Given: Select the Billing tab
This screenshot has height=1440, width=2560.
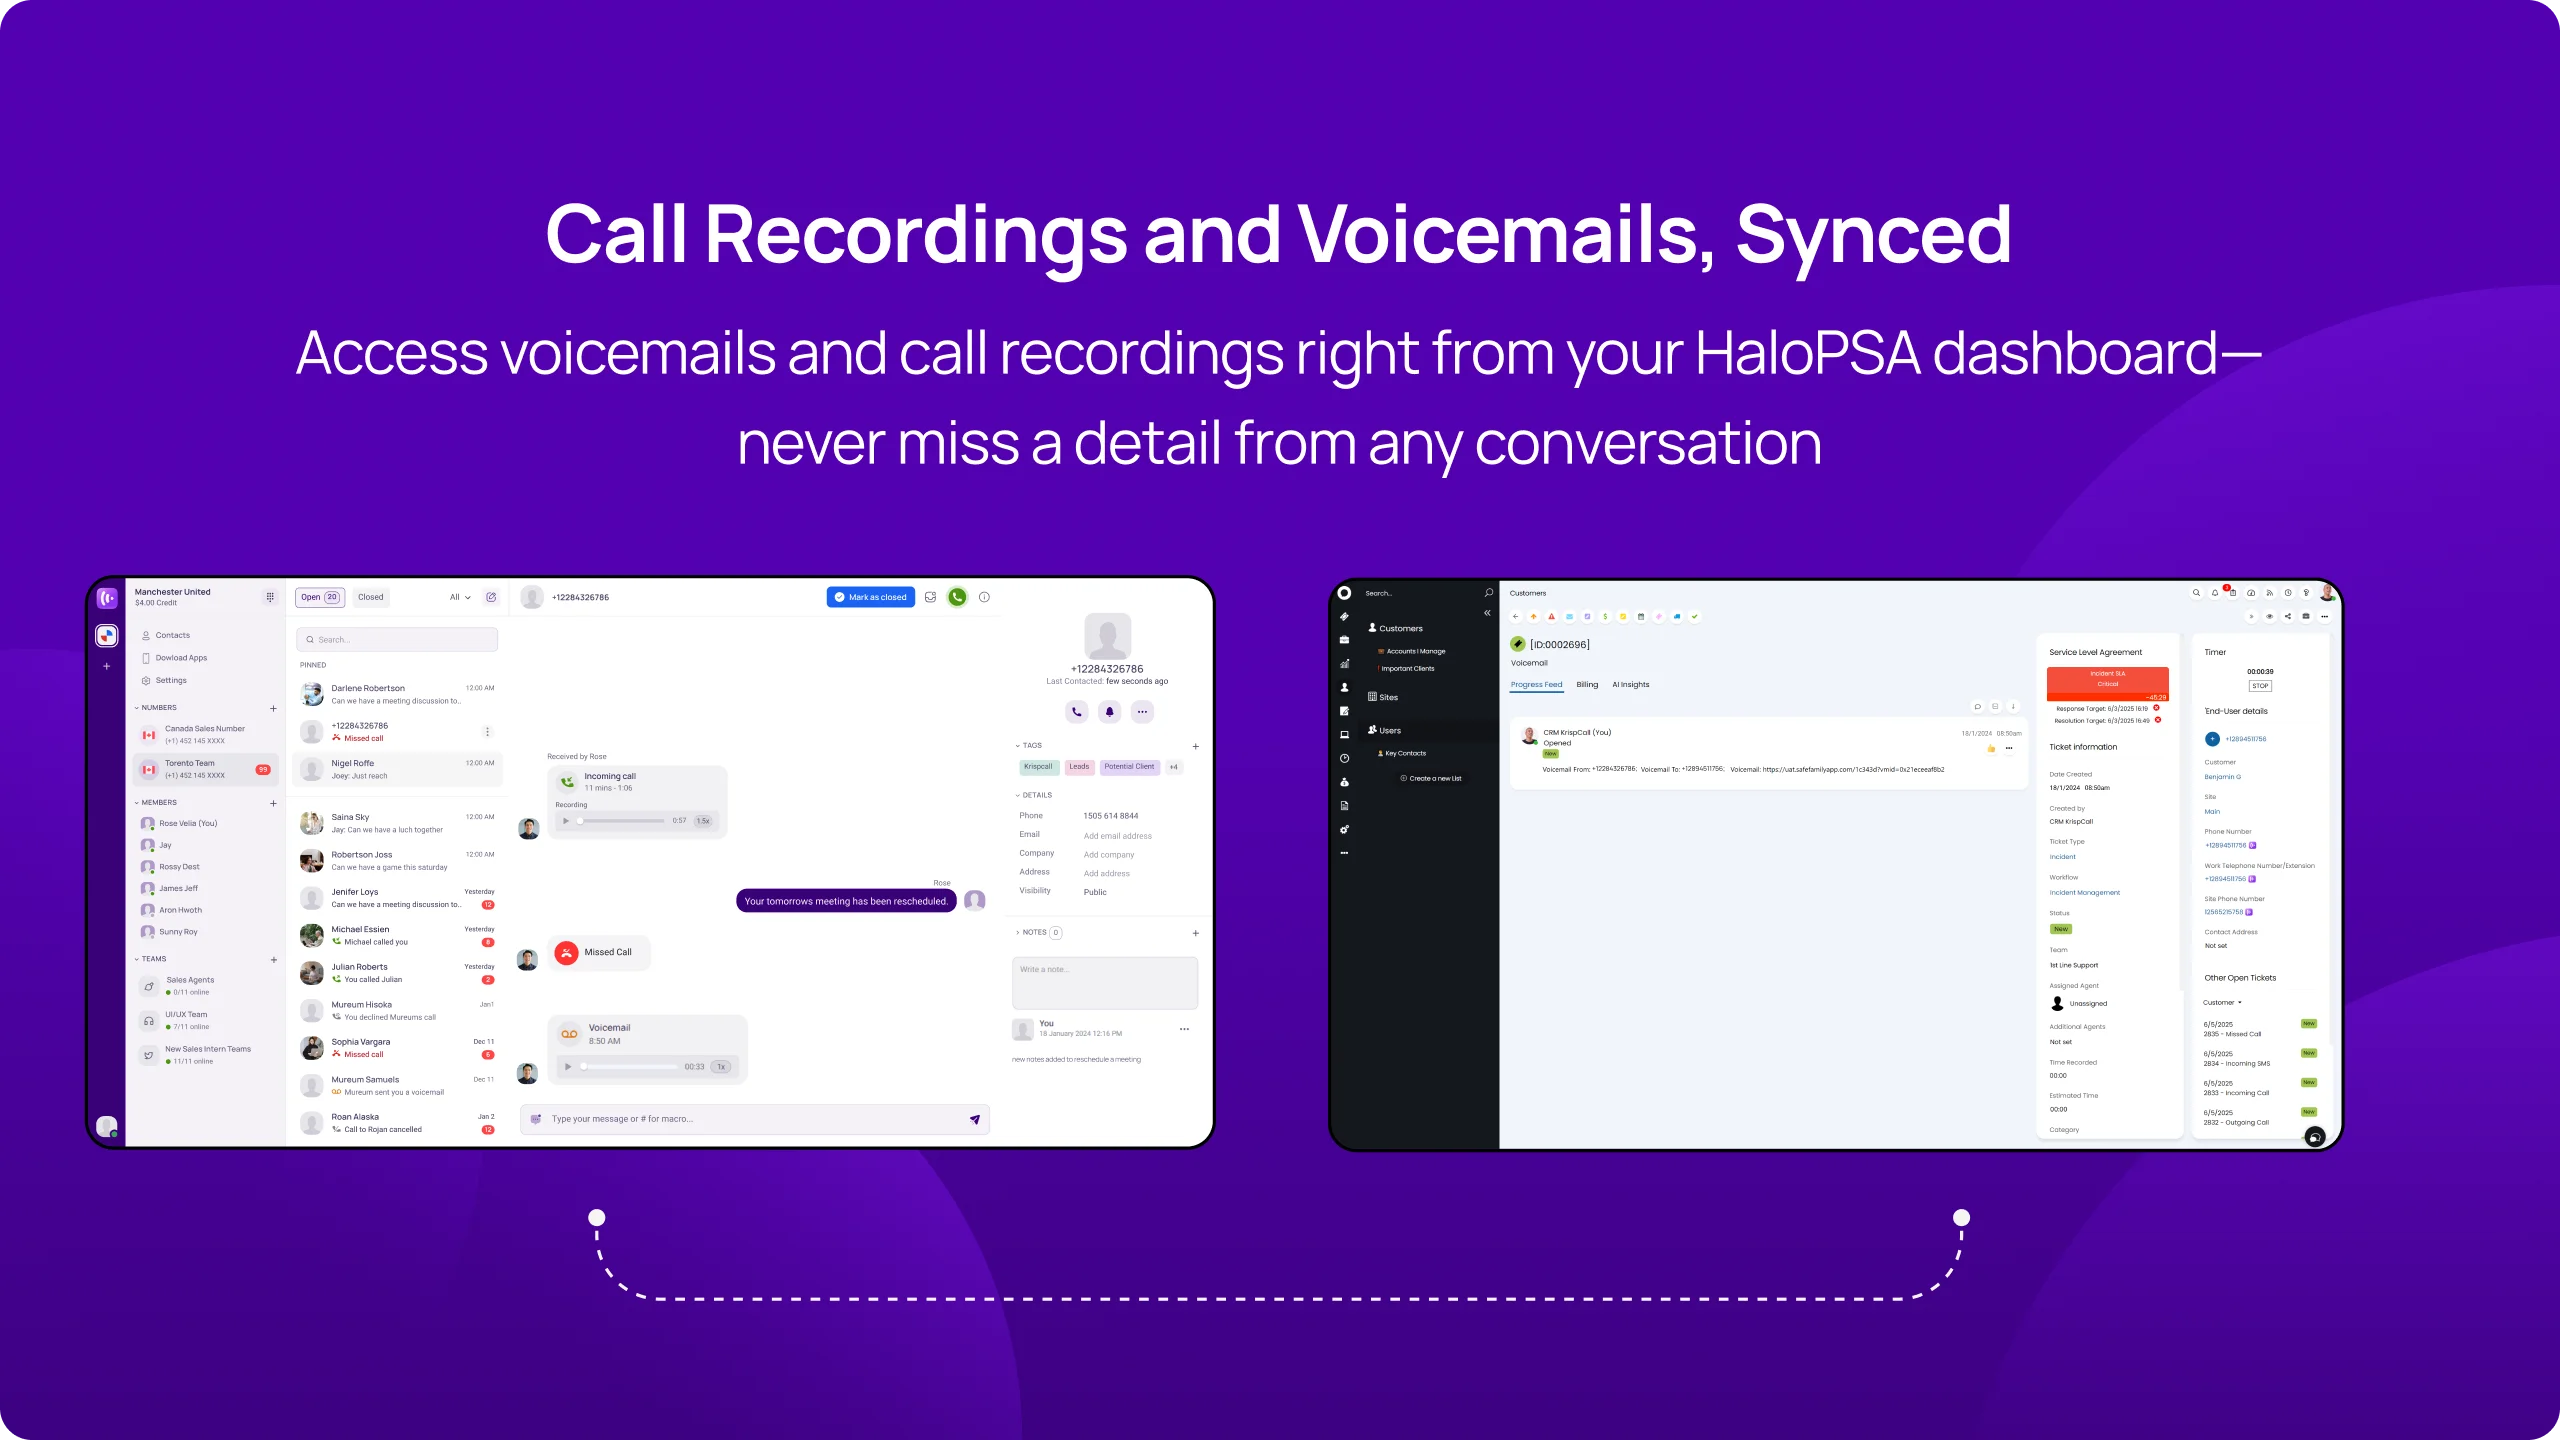Looking at the screenshot, I should tap(1587, 685).
